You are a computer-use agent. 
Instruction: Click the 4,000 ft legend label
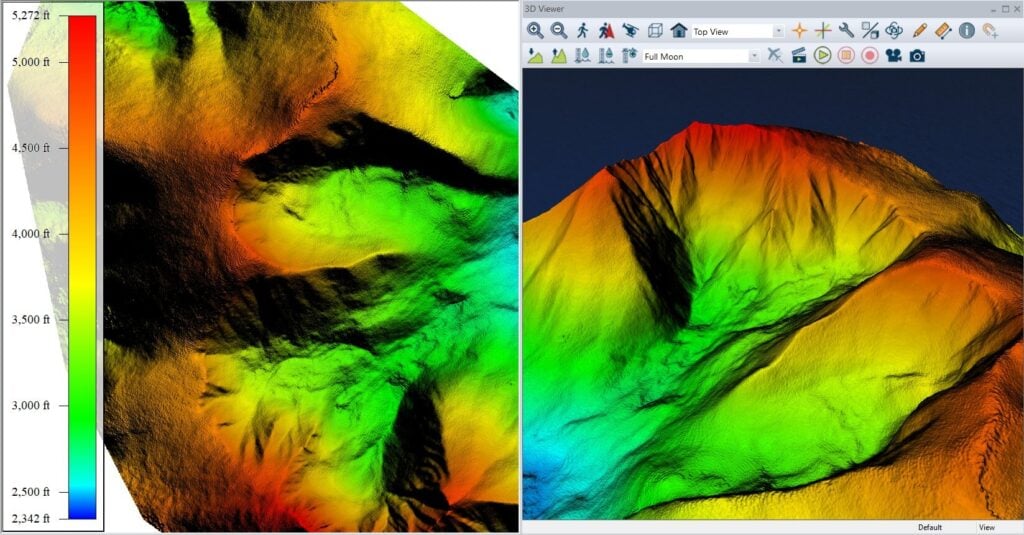coord(31,233)
